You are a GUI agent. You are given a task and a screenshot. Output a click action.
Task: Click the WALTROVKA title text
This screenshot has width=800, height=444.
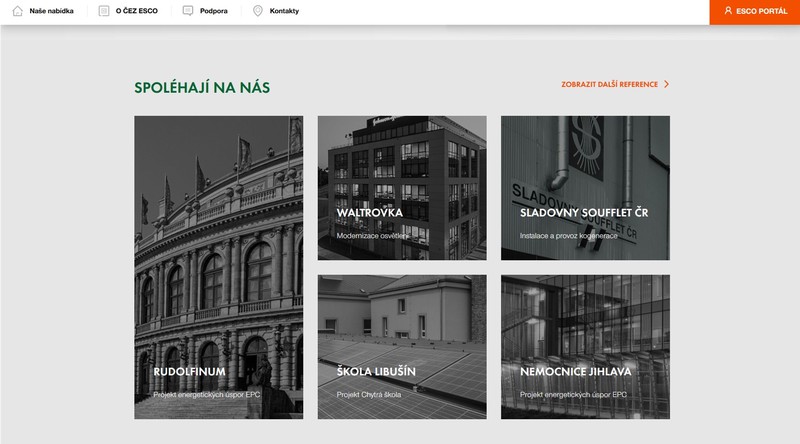[x=370, y=213]
